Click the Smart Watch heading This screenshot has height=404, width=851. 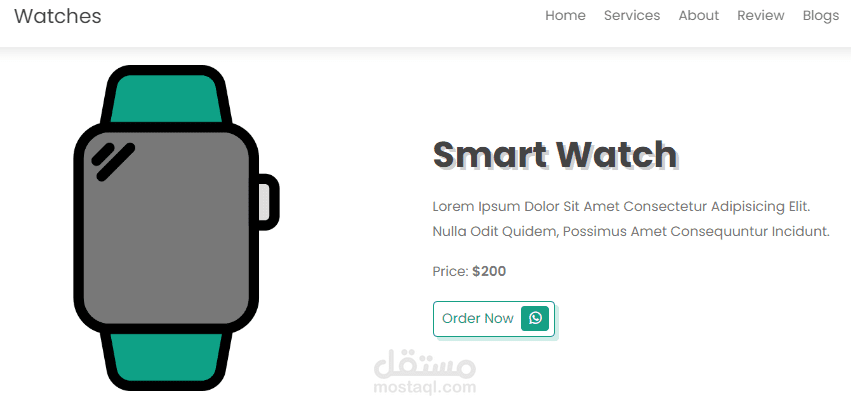point(555,155)
